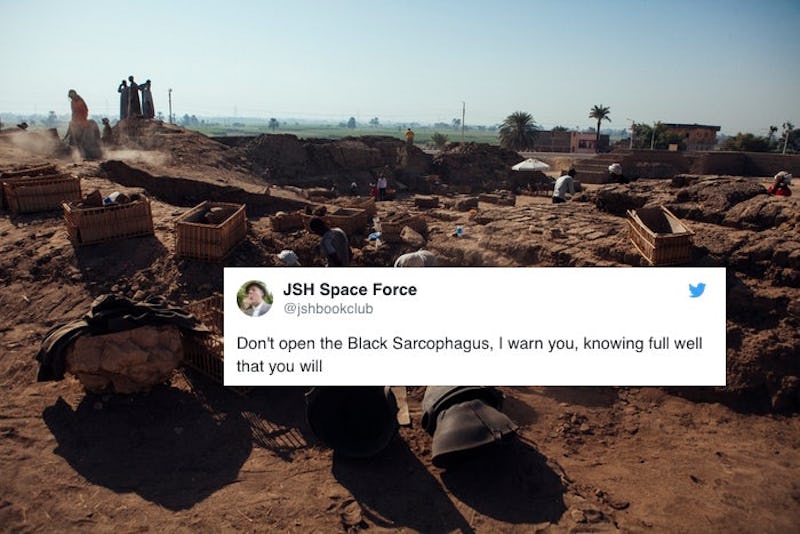This screenshot has width=800, height=534.
Task: Click the utility pole in the center distance
Action: tap(463, 121)
